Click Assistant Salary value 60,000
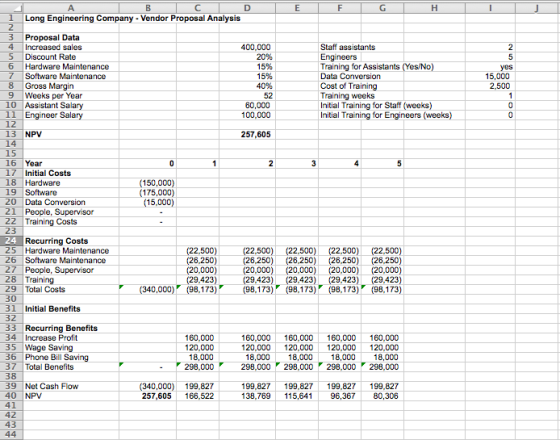 [258, 105]
